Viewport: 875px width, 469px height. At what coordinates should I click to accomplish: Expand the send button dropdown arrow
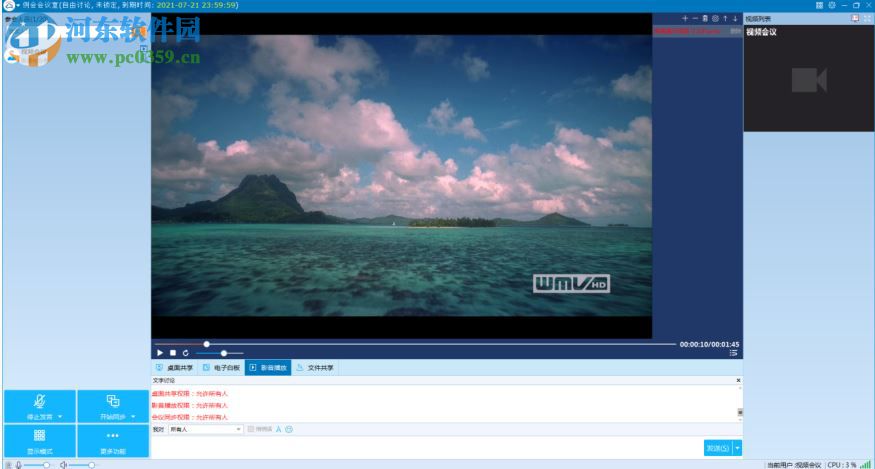pyautogui.click(x=737, y=448)
